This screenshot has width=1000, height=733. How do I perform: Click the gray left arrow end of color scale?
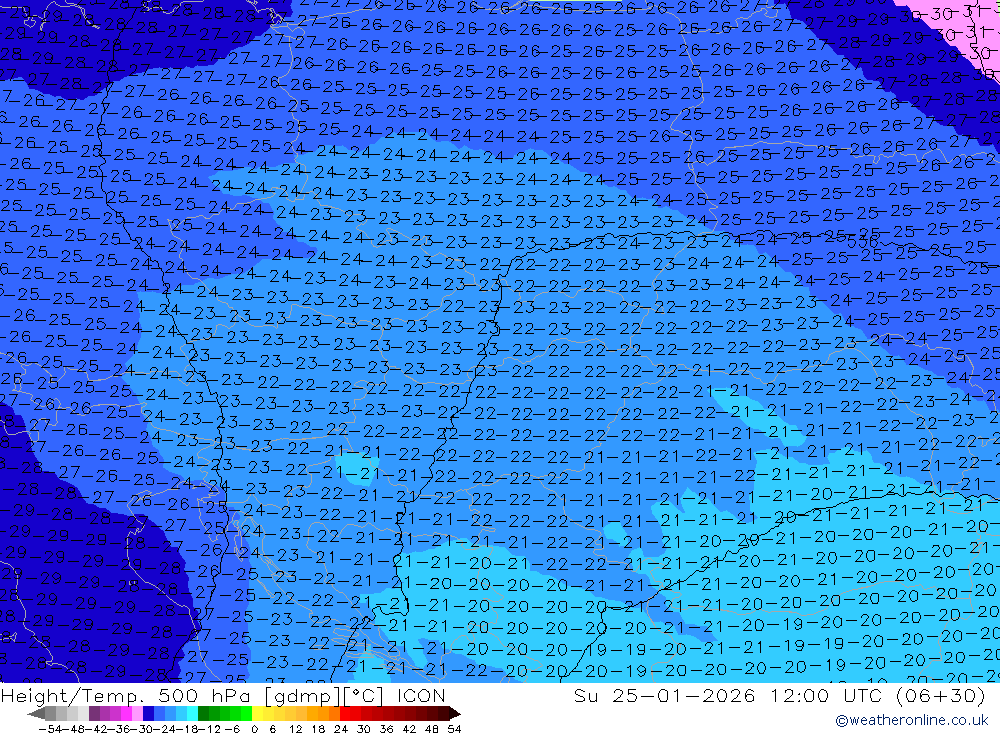pyautogui.click(x=36, y=714)
